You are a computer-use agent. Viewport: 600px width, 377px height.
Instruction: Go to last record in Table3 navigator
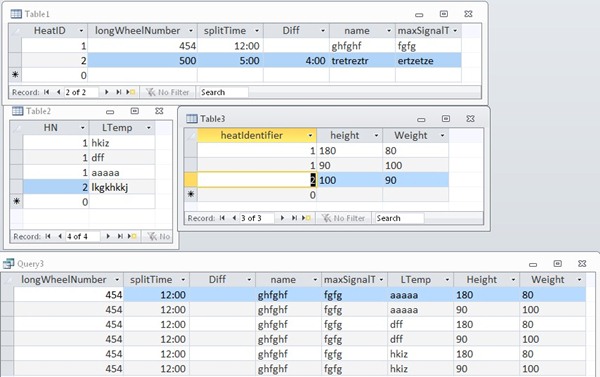click(294, 218)
